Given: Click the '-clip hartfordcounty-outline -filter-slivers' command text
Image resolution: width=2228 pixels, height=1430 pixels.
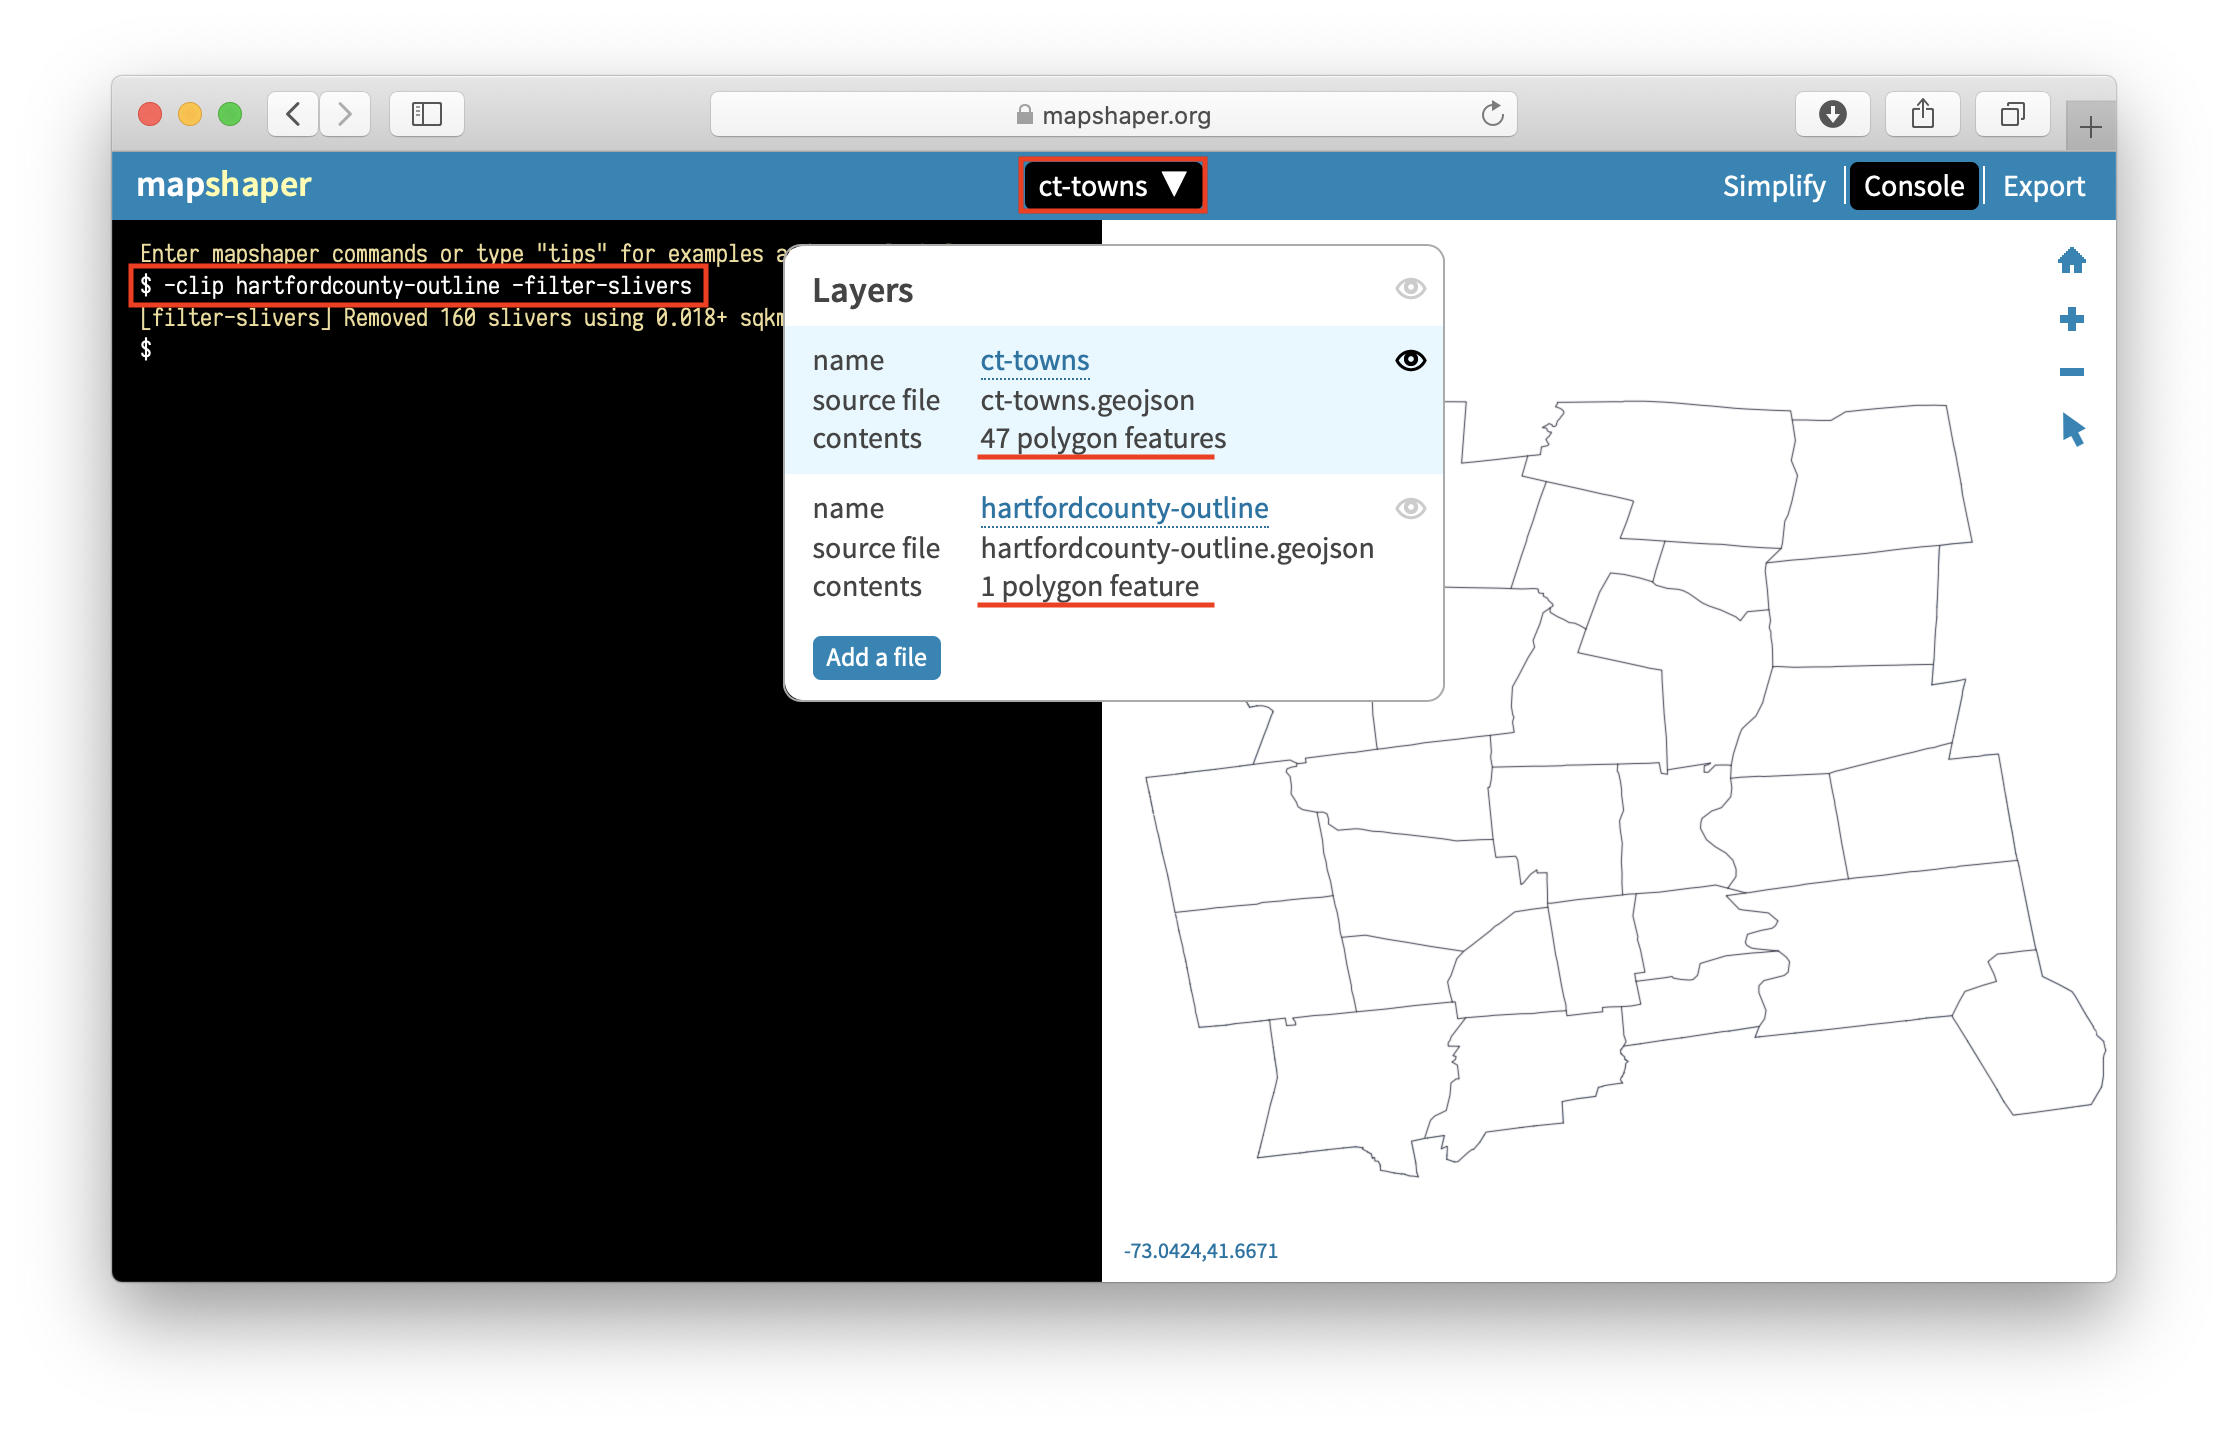Looking at the screenshot, I should pyautogui.click(x=427, y=286).
